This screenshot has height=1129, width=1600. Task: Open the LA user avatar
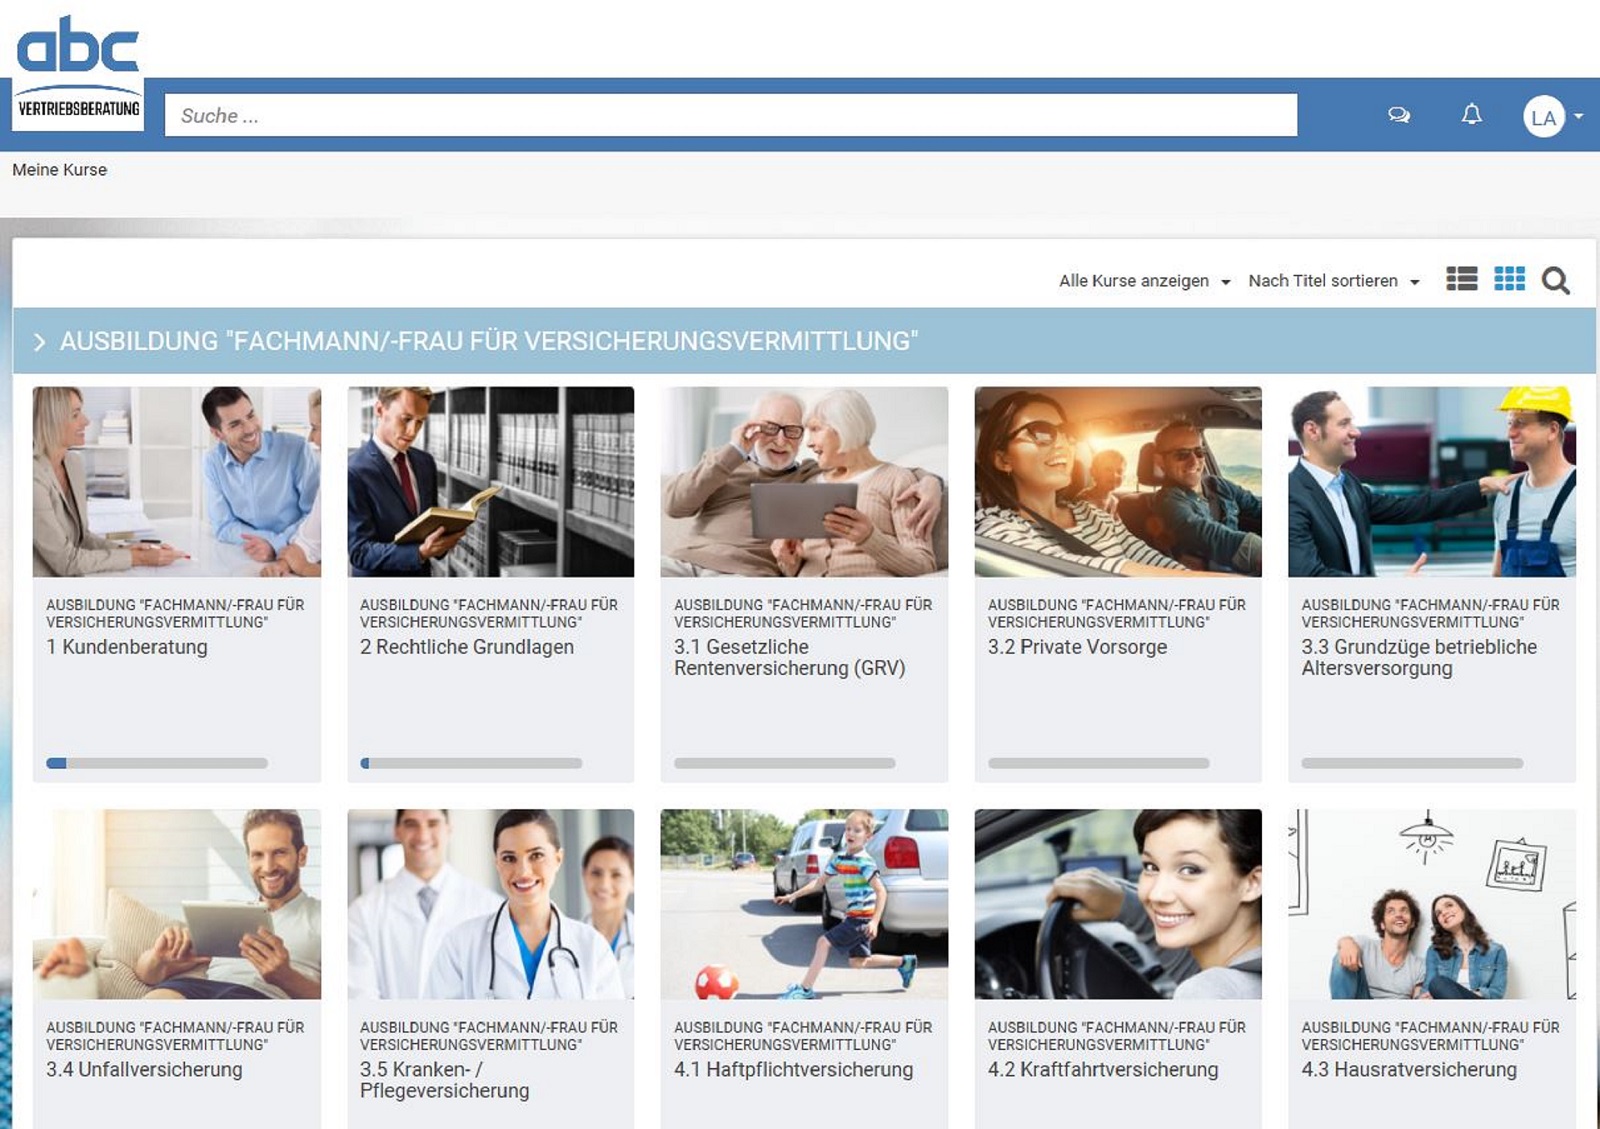[x=1543, y=117]
